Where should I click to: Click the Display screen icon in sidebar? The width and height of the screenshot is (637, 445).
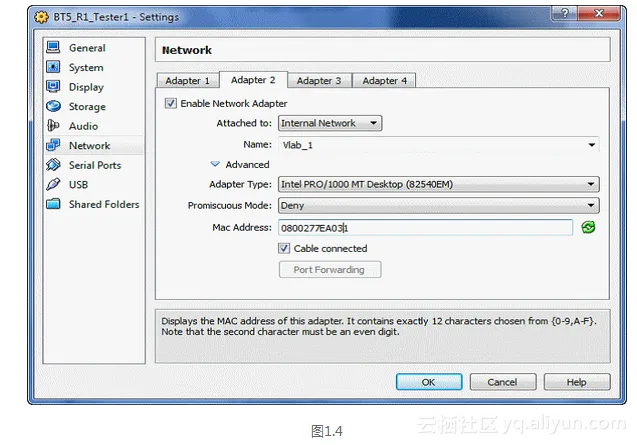[53, 87]
